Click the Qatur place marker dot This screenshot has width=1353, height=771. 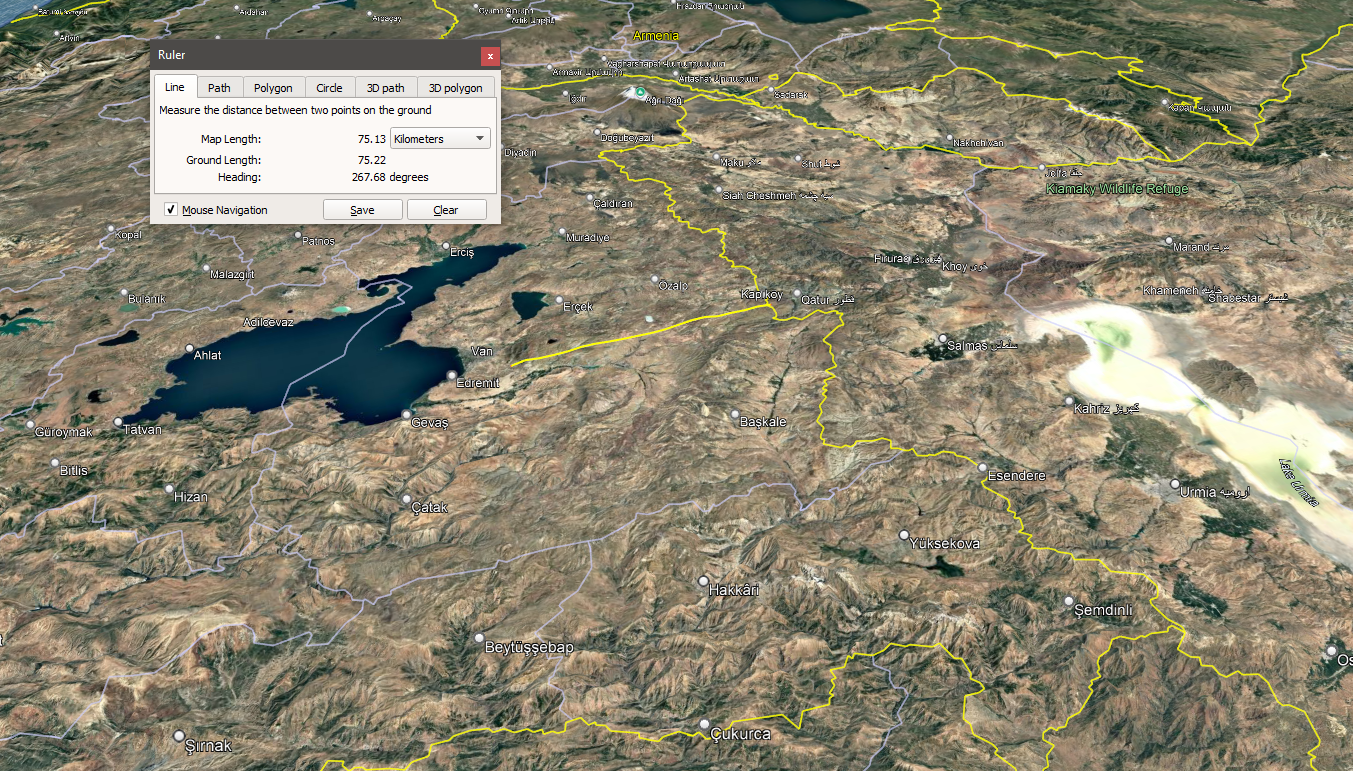point(797,294)
